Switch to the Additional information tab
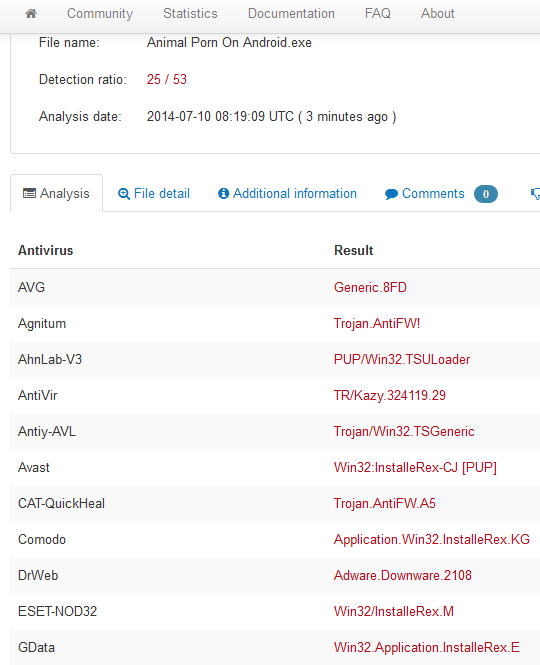 [287, 193]
